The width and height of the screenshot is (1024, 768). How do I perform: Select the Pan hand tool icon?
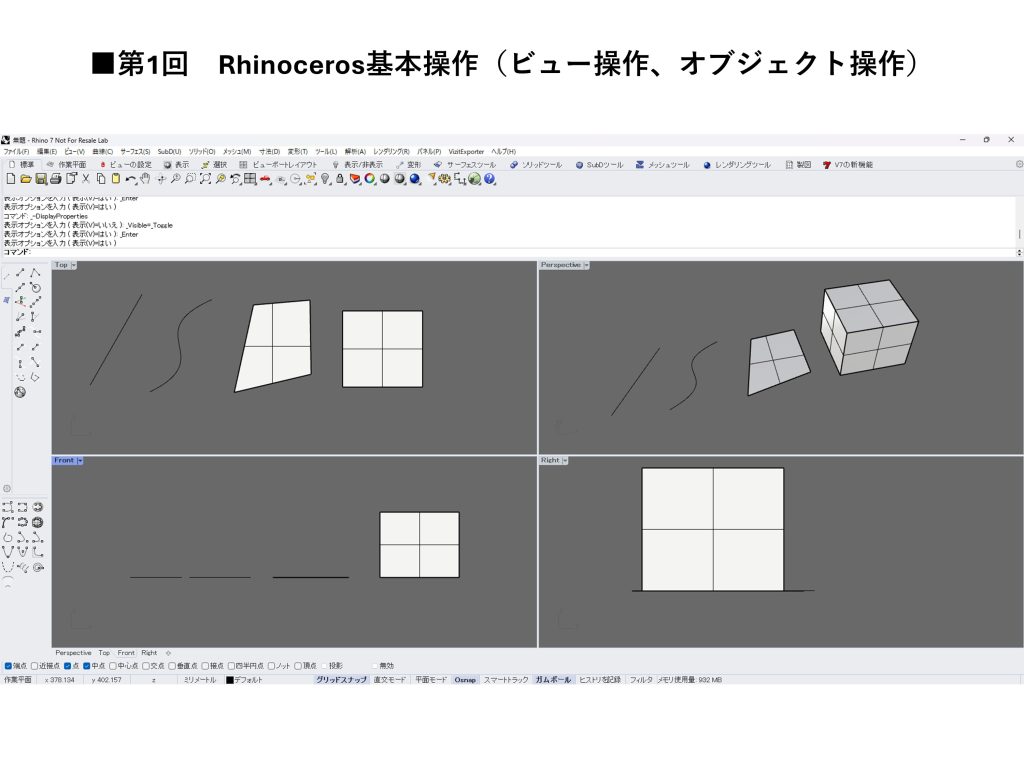[145, 179]
